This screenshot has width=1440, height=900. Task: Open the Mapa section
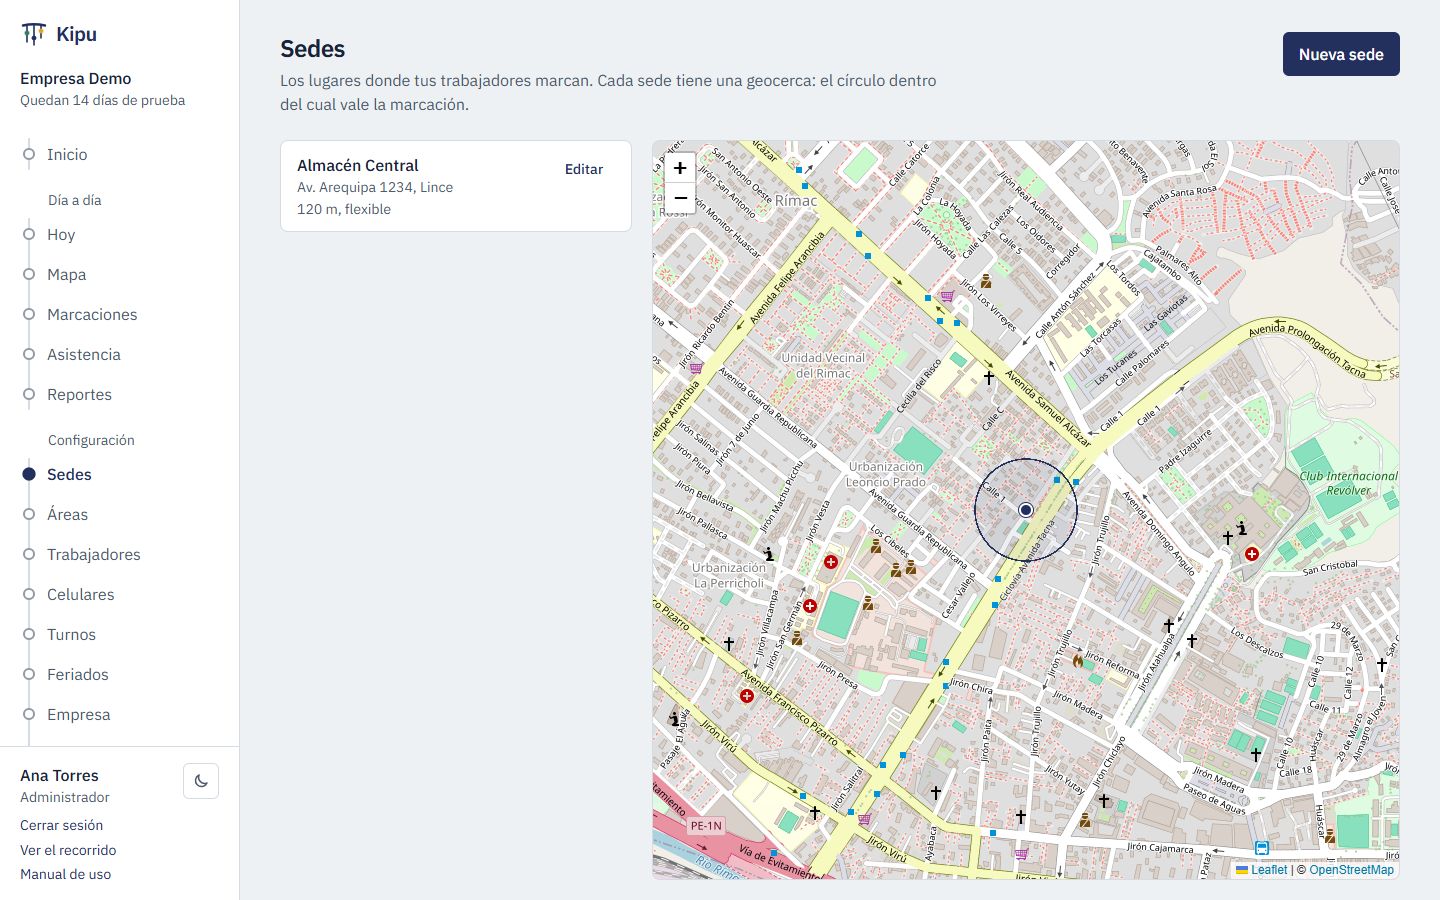(66, 274)
